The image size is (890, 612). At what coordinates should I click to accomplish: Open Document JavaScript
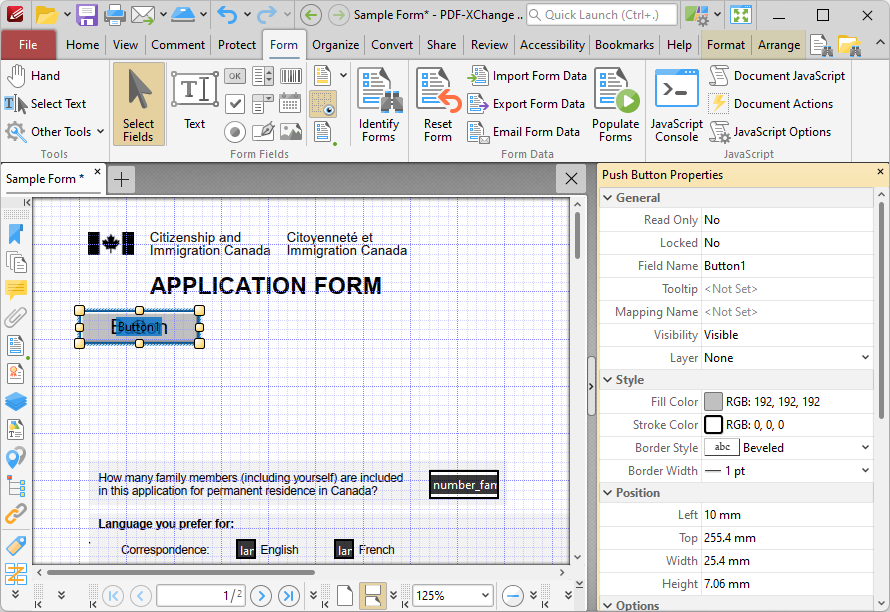(777, 76)
